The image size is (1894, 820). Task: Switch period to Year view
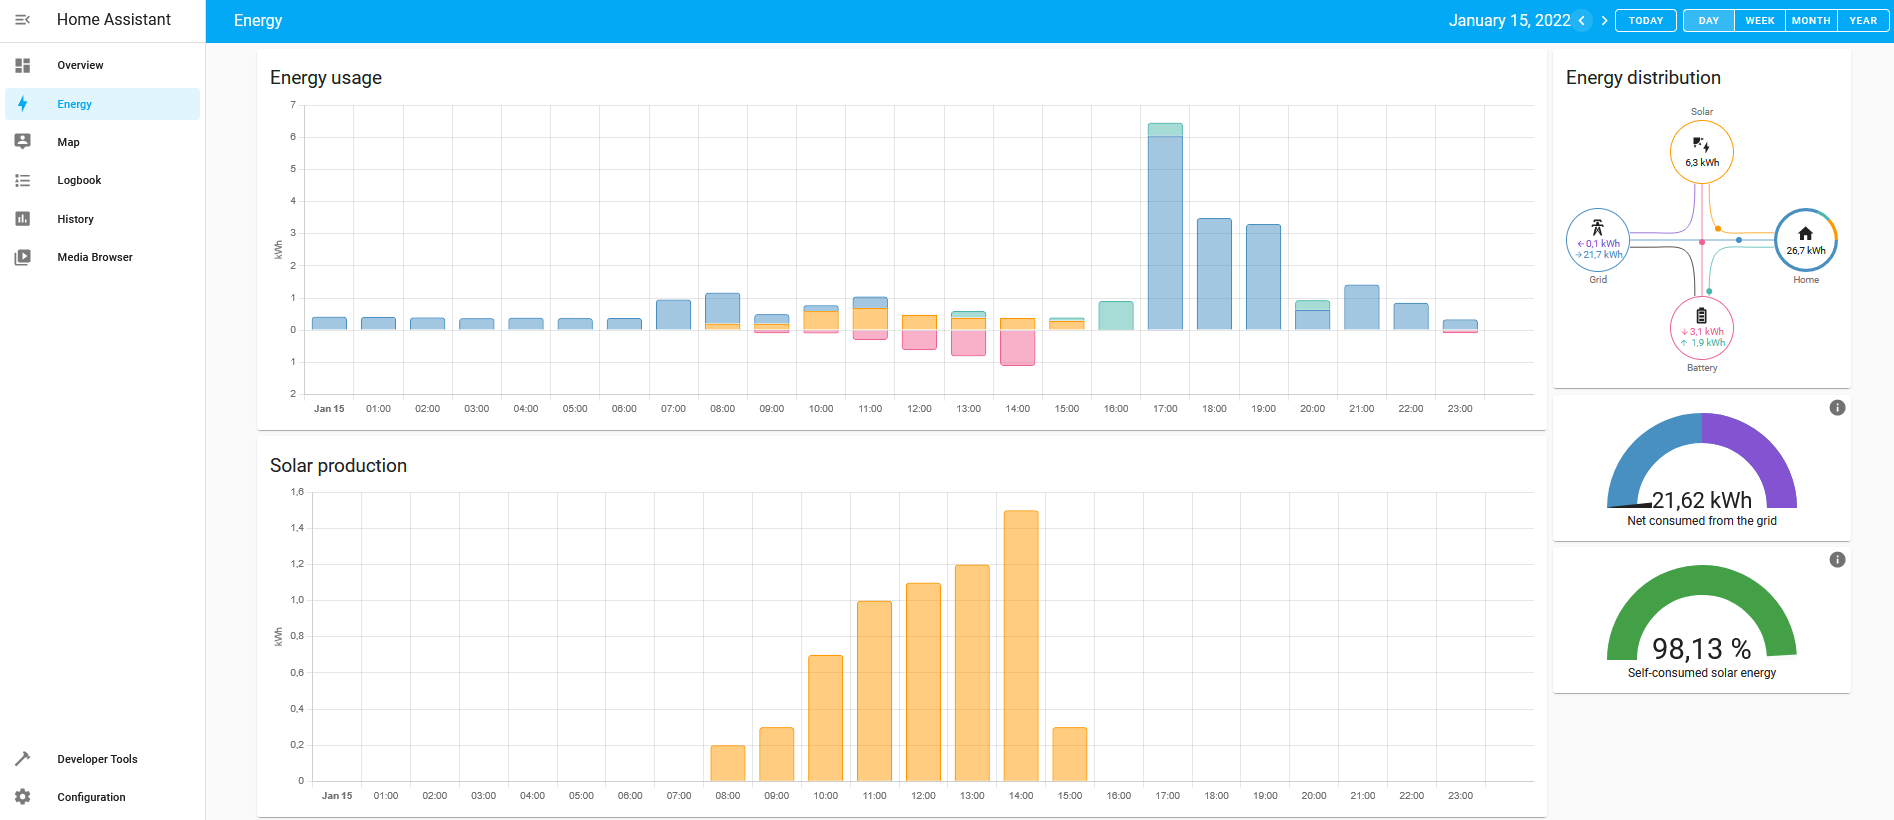click(x=1863, y=21)
